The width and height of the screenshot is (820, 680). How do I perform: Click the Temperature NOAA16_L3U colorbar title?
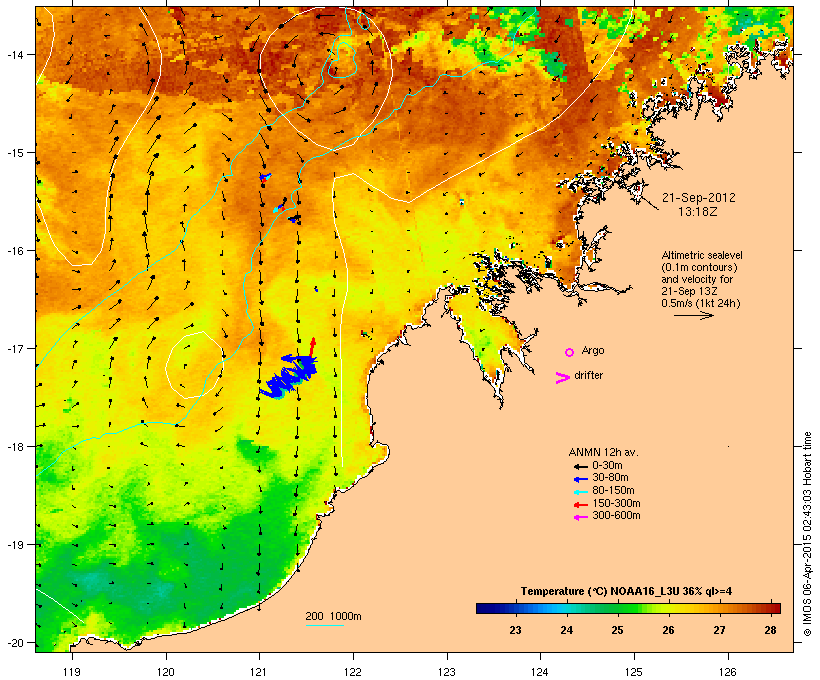coord(626,591)
